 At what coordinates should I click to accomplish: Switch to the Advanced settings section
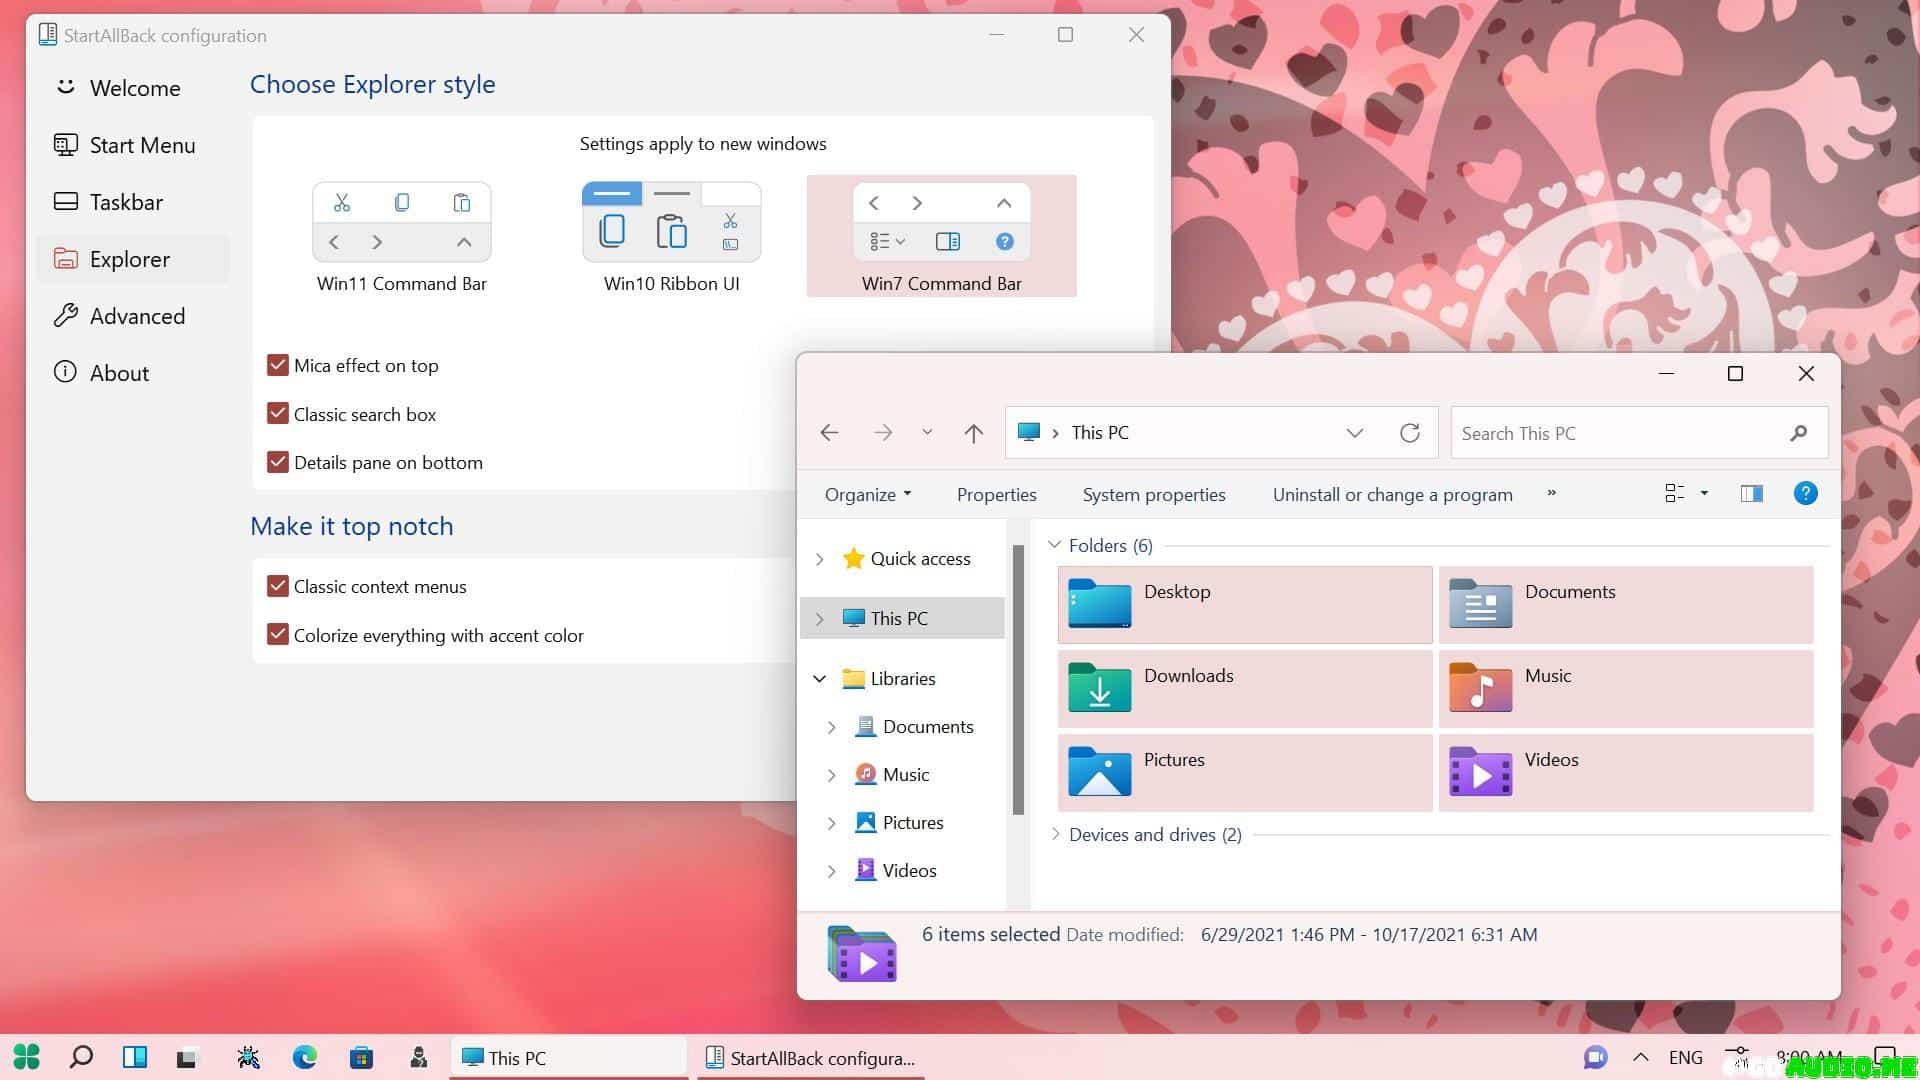click(137, 316)
